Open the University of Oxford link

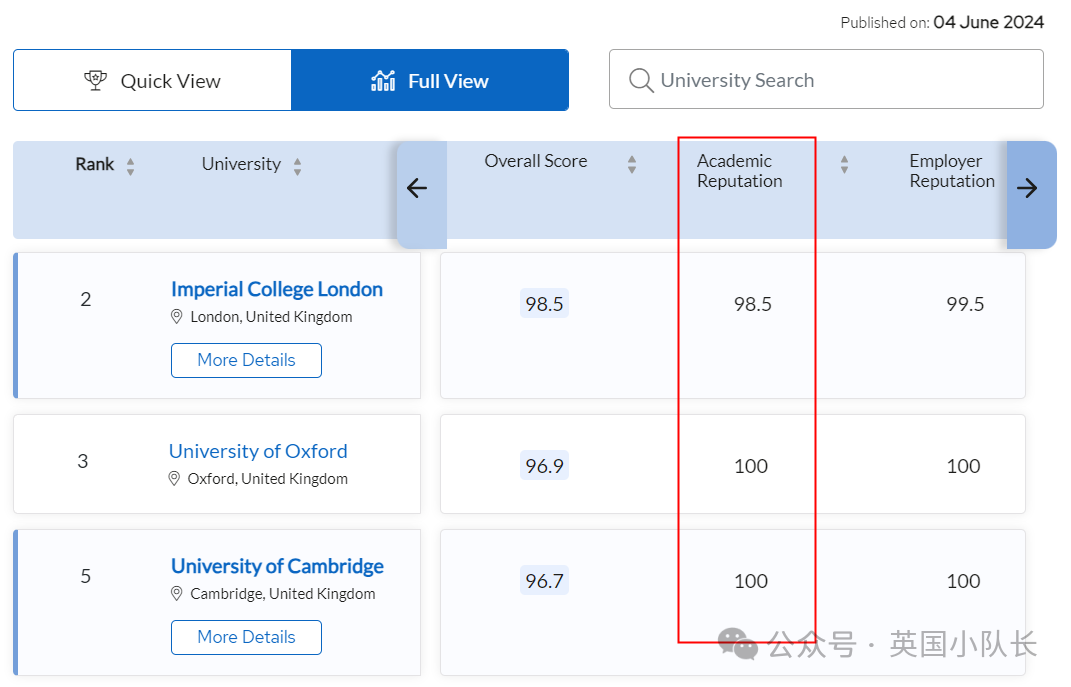click(x=258, y=451)
